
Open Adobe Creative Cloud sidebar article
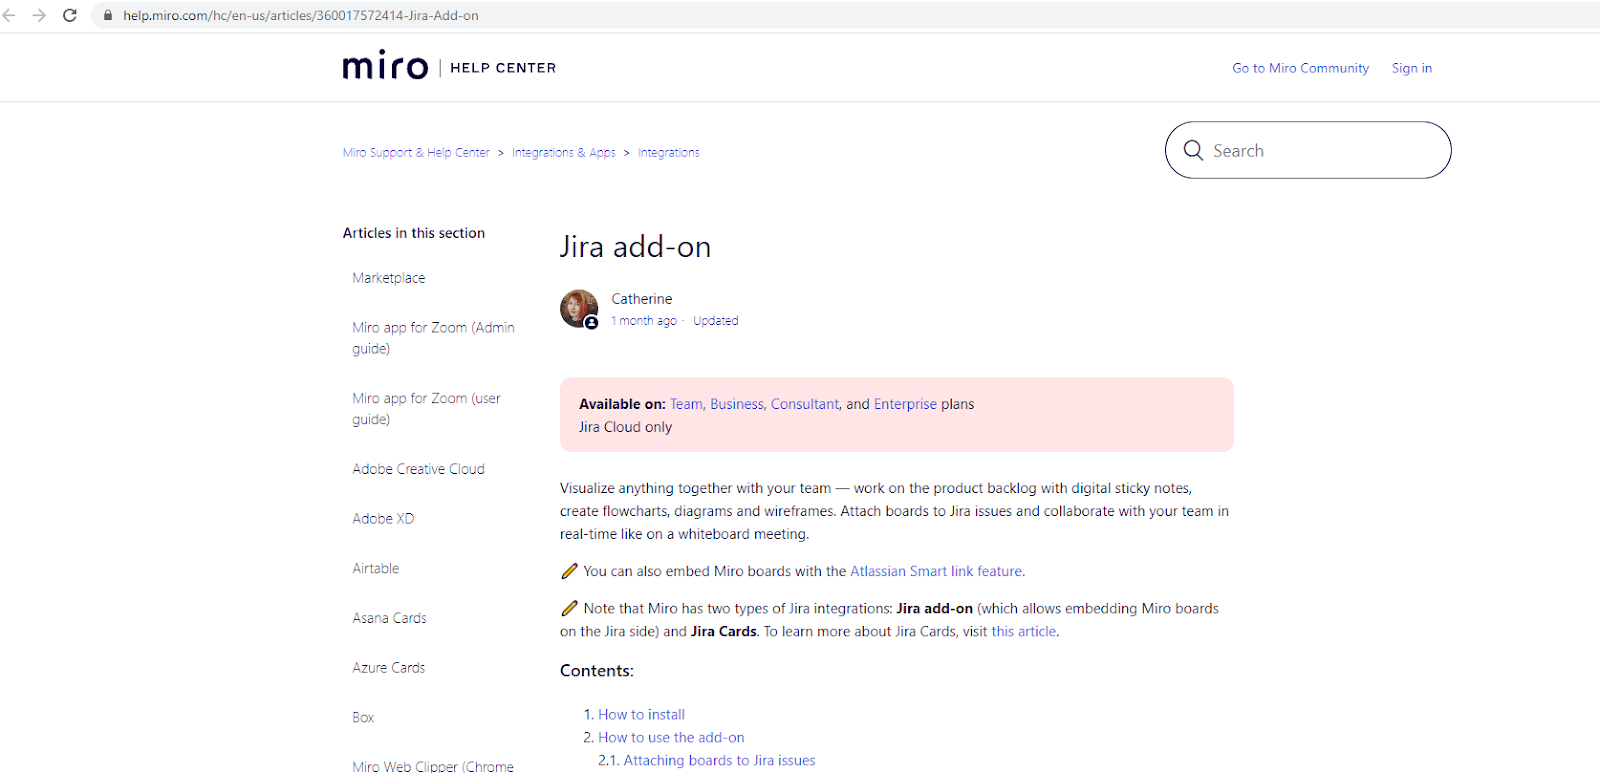point(418,469)
